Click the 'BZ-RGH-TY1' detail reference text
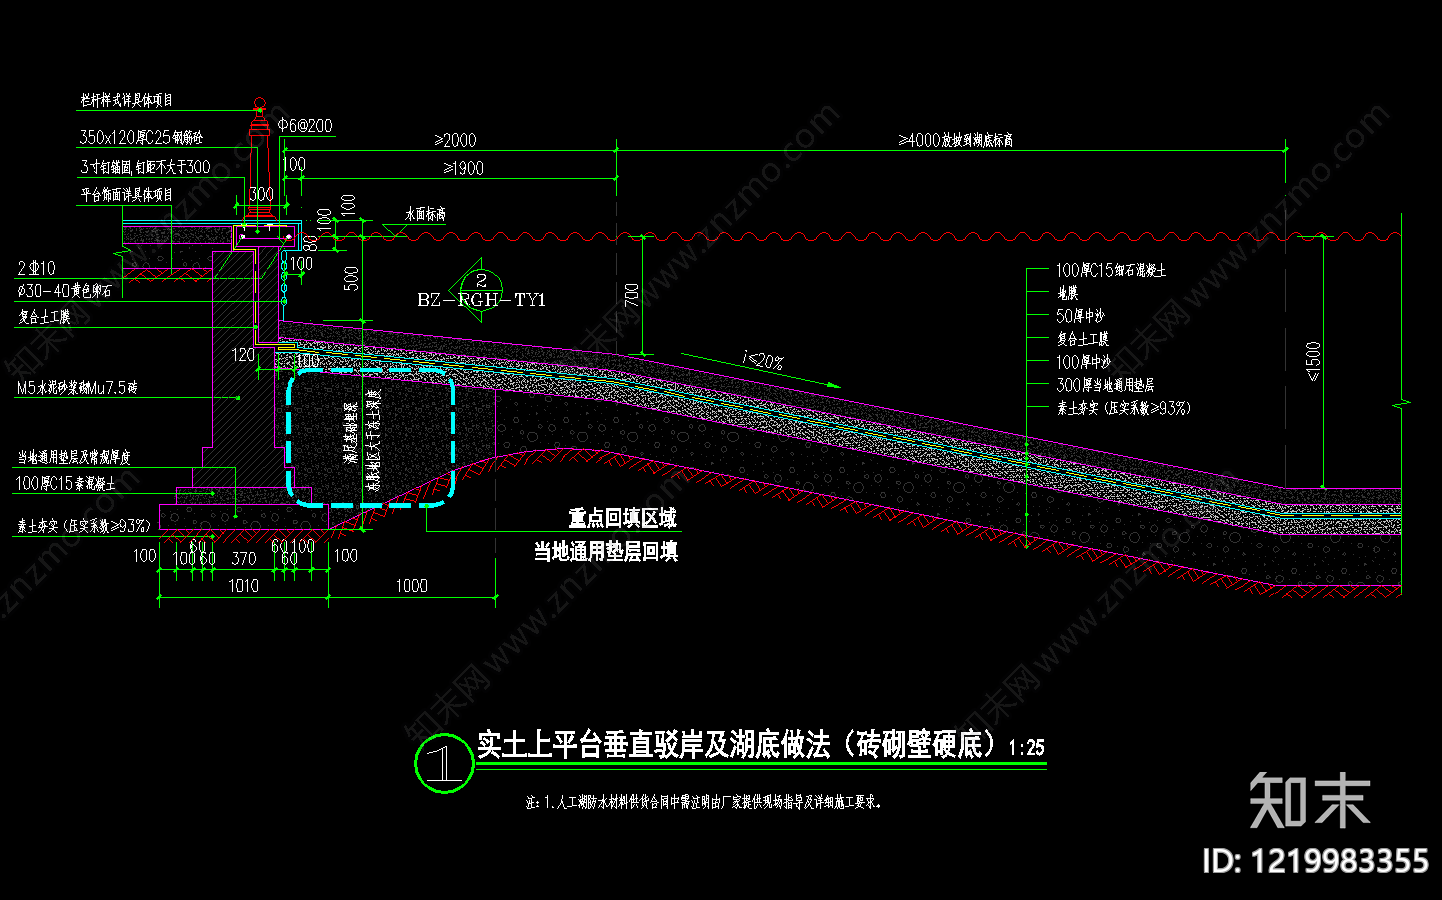 coord(481,300)
